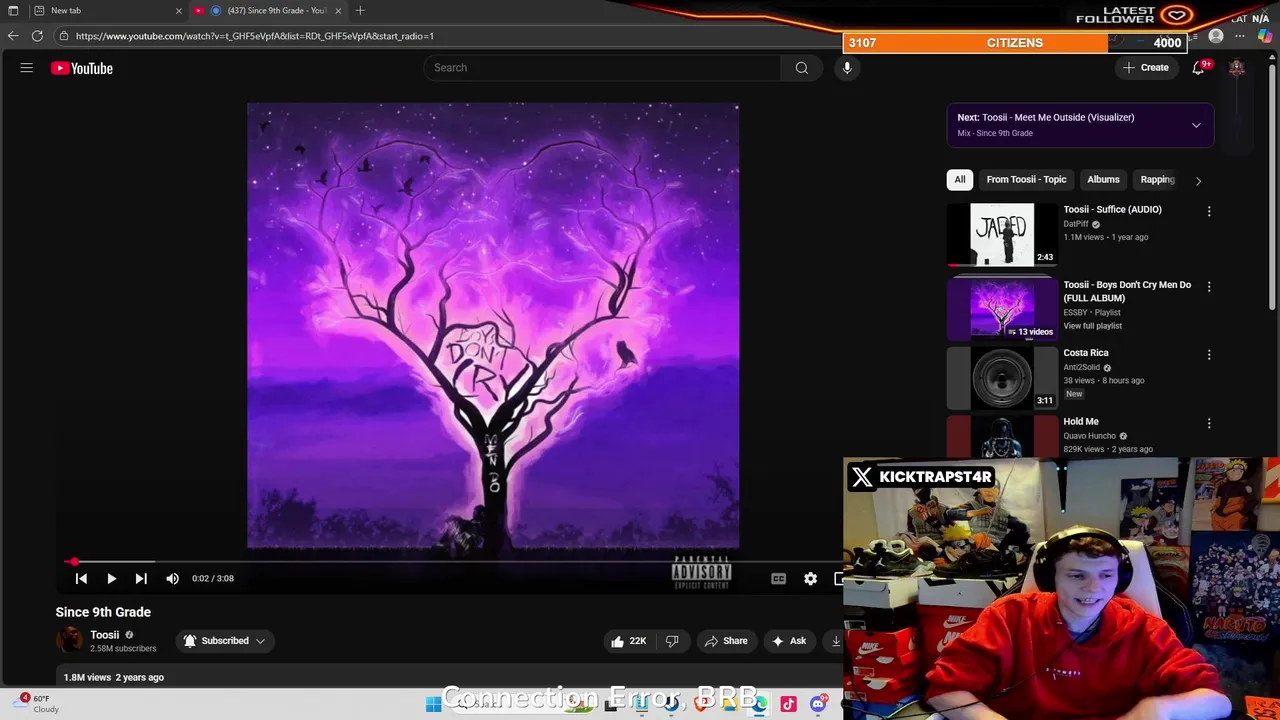
Task: Open the notifications bell
Action: click(1198, 68)
